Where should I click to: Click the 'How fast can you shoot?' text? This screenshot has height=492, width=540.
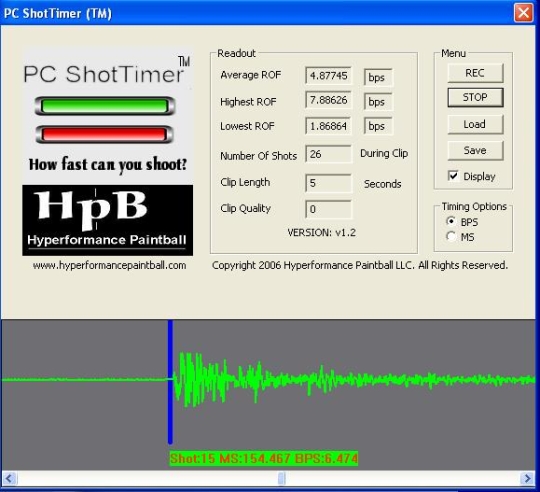(108, 165)
